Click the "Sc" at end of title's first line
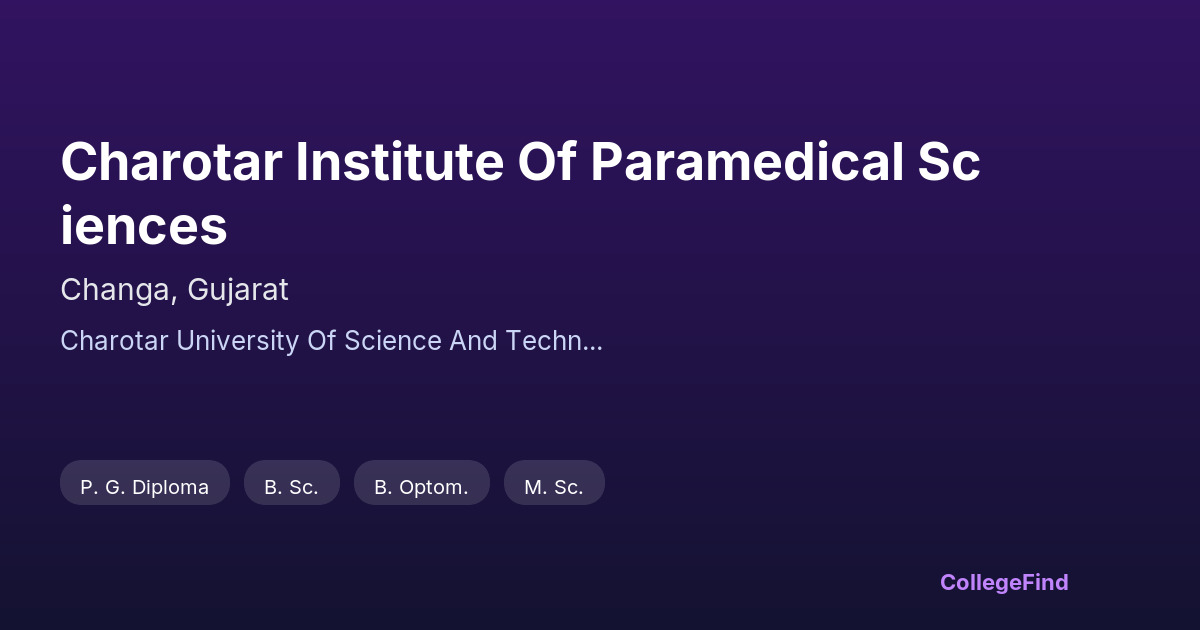This screenshot has width=1200, height=630. [x=949, y=163]
